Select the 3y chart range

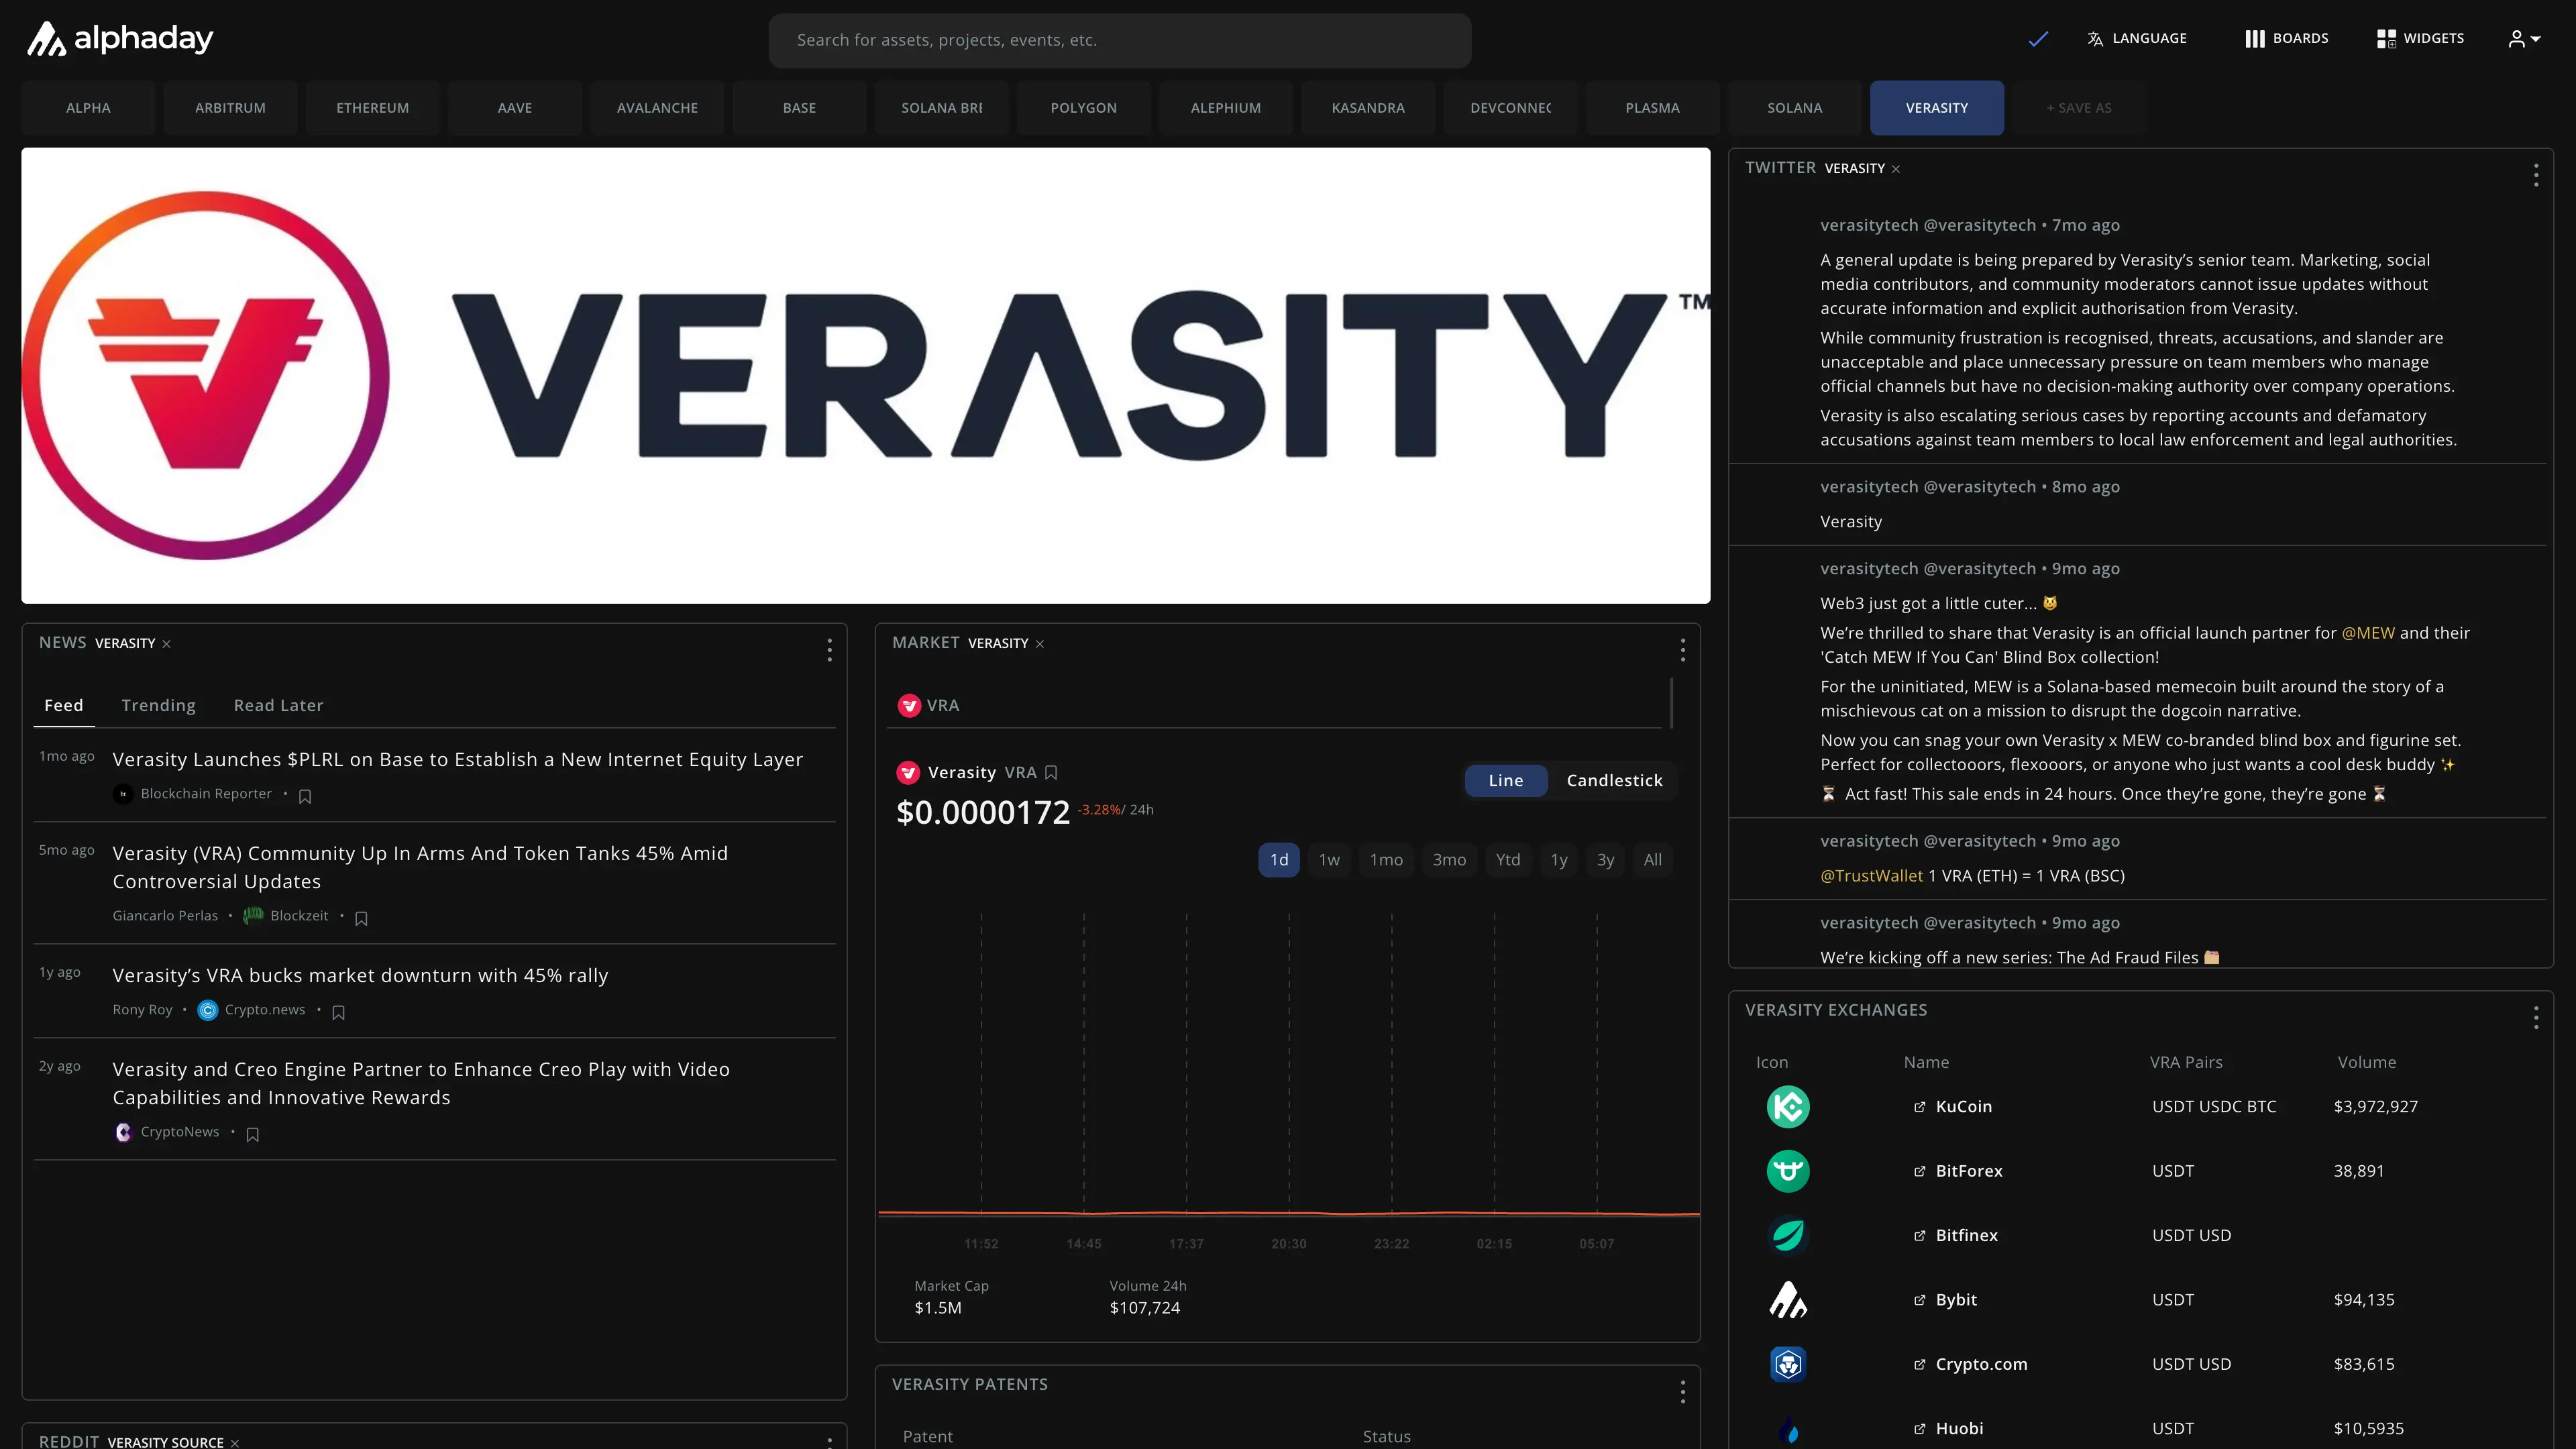coord(1605,860)
